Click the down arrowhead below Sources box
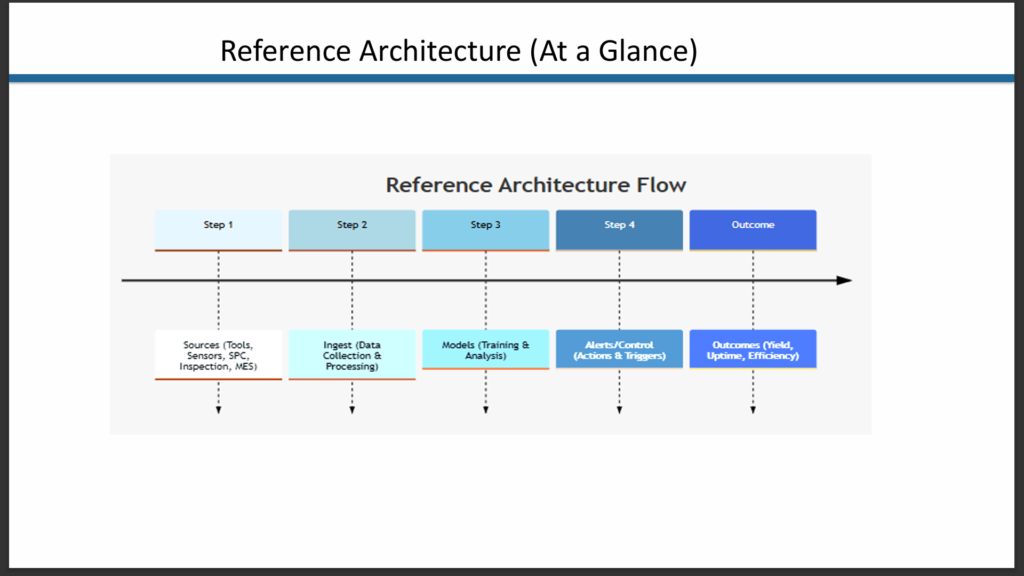 pos(218,410)
